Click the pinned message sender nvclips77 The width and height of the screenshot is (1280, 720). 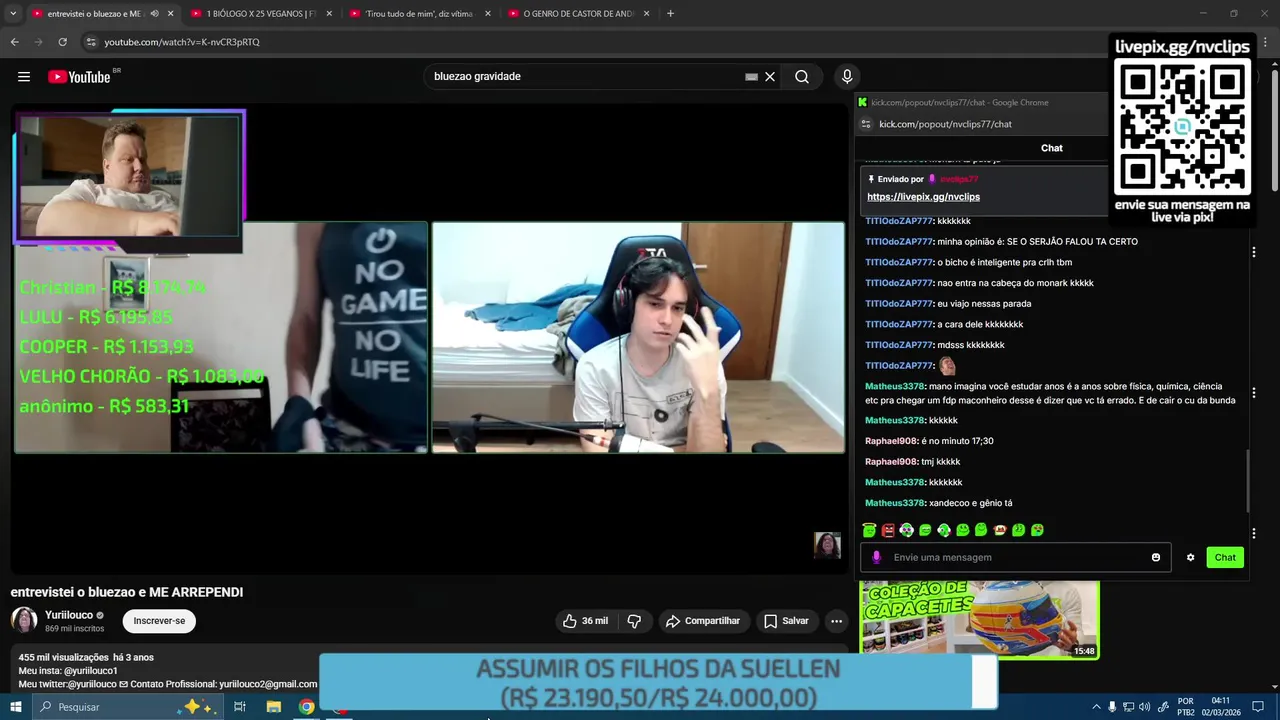point(959,179)
